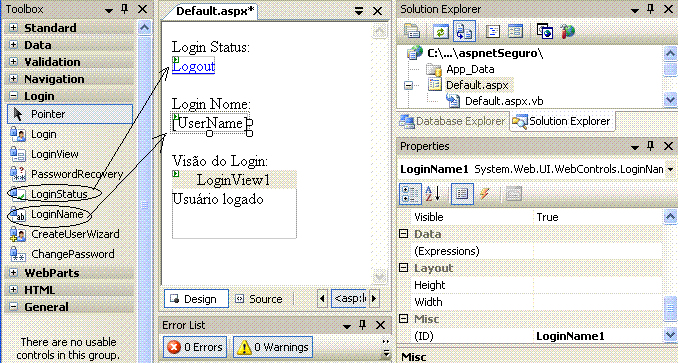The width and height of the screenshot is (678, 363).
Task: Show Events lightning bolt in Properties
Action: (485, 194)
